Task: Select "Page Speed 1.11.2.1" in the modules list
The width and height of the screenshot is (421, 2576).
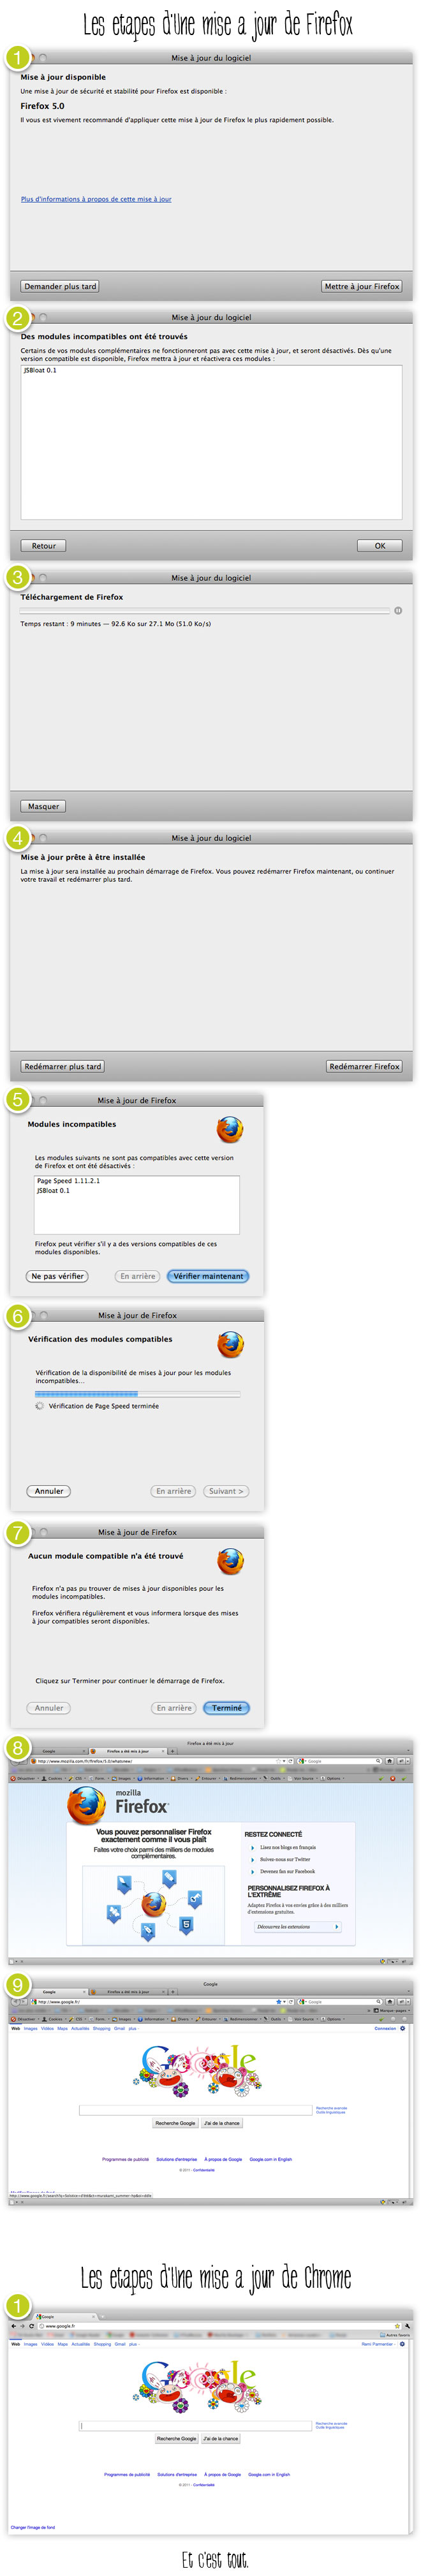Action: coord(69,1181)
